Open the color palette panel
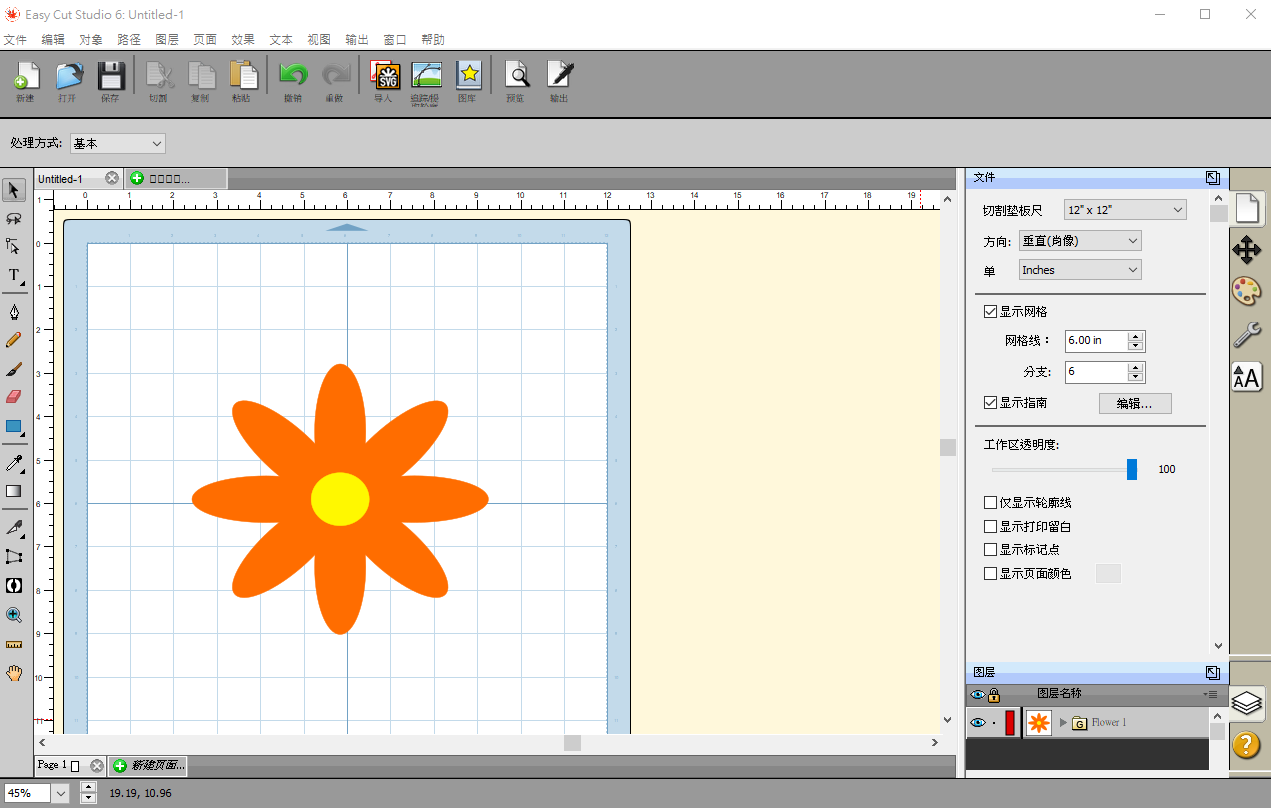 click(x=1246, y=292)
